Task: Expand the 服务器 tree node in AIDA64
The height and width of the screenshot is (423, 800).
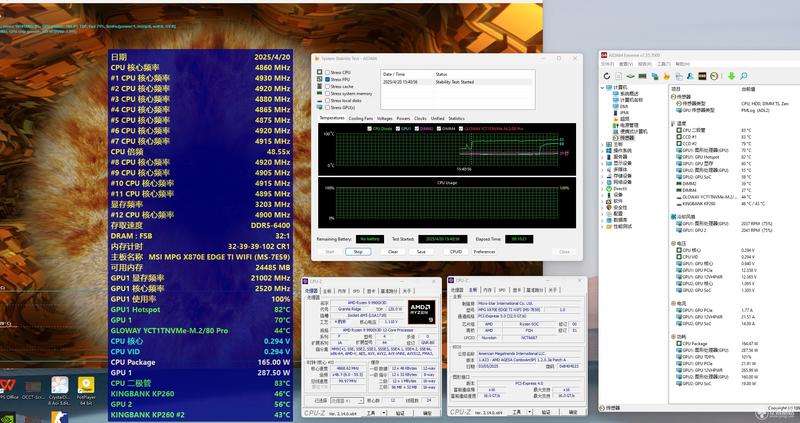Action: [602, 157]
